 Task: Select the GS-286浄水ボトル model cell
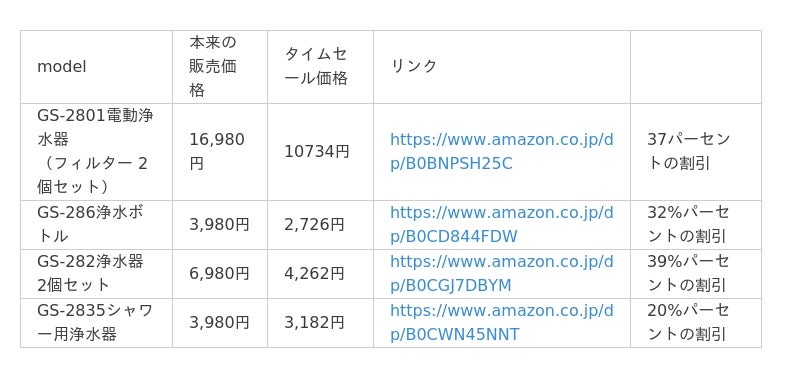[96, 225]
